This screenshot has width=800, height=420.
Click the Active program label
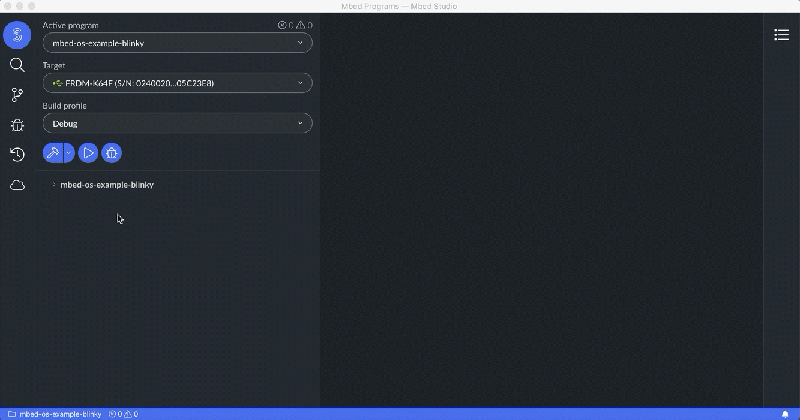coord(70,25)
